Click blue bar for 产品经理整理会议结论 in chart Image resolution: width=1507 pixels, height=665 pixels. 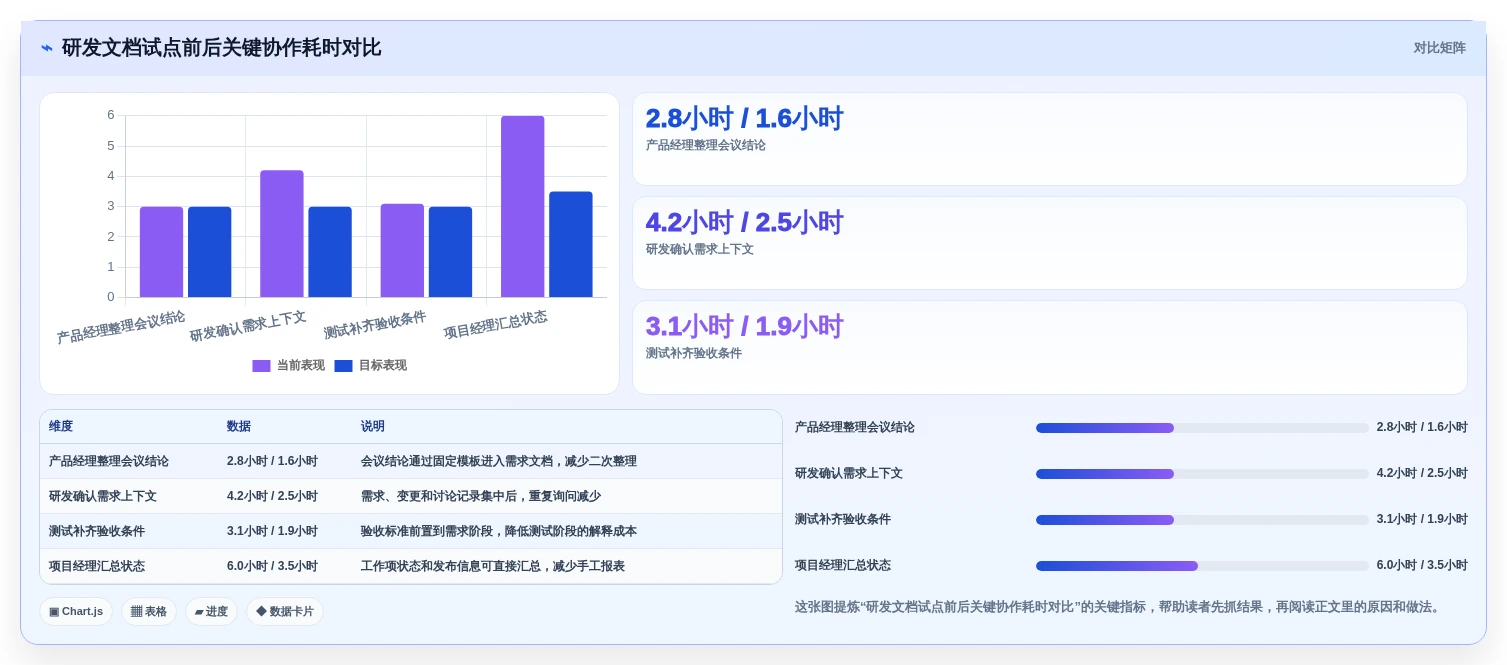pyautogui.click(x=210, y=252)
